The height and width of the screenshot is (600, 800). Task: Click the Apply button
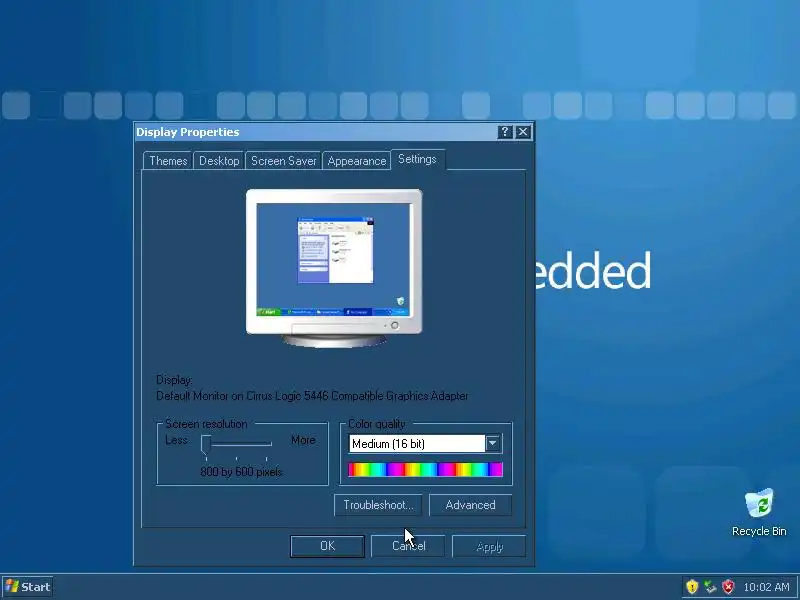point(489,546)
